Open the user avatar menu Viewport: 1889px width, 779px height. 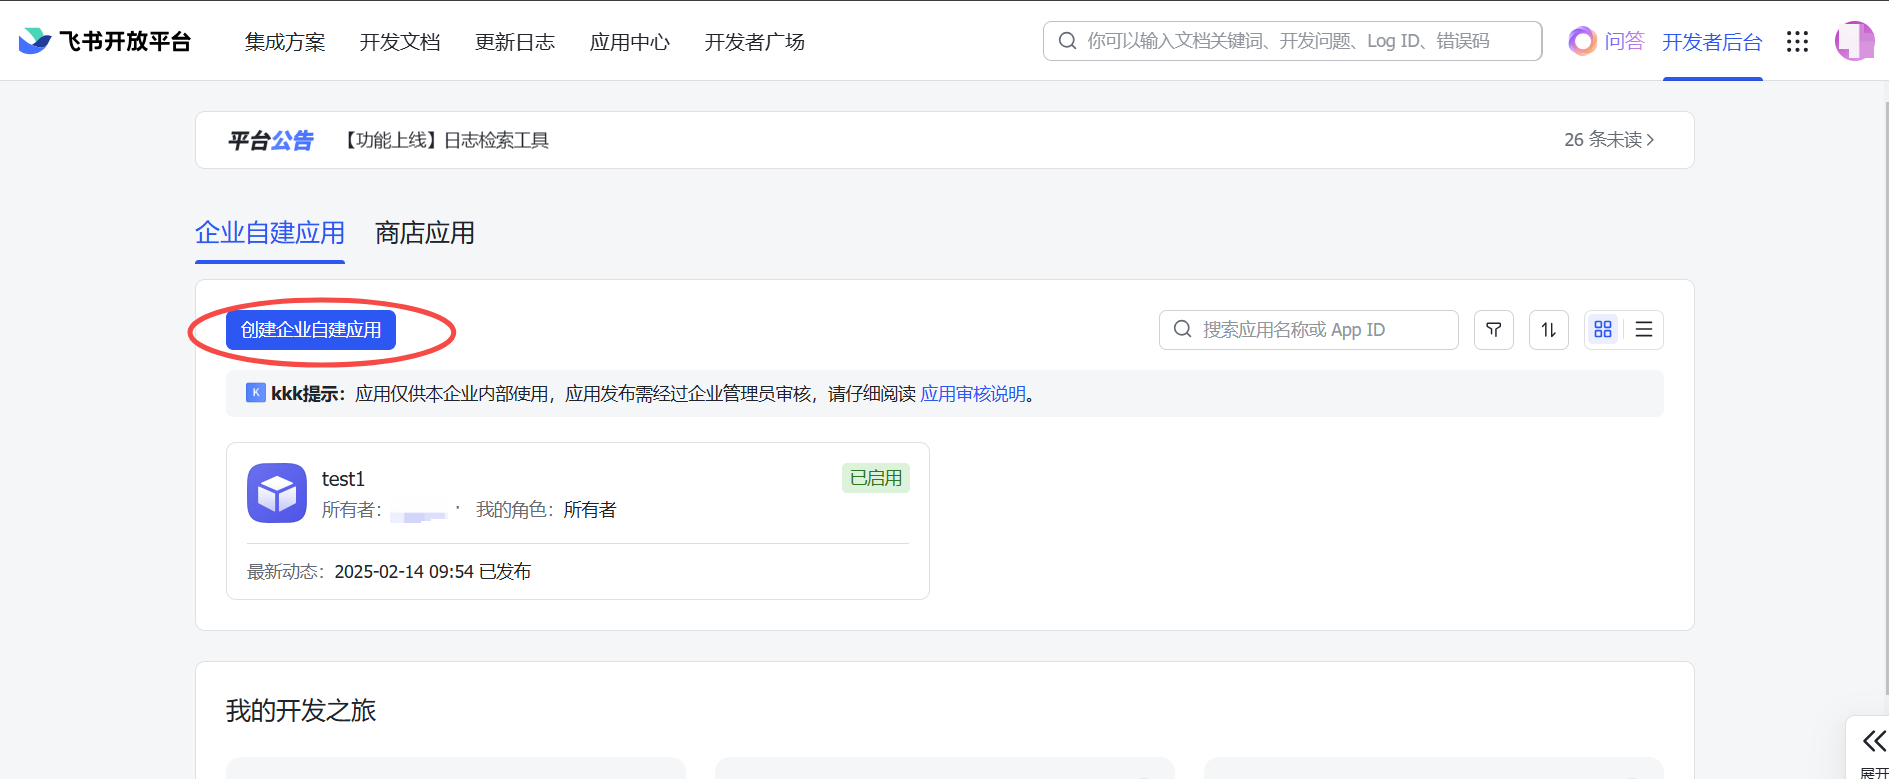tap(1853, 41)
